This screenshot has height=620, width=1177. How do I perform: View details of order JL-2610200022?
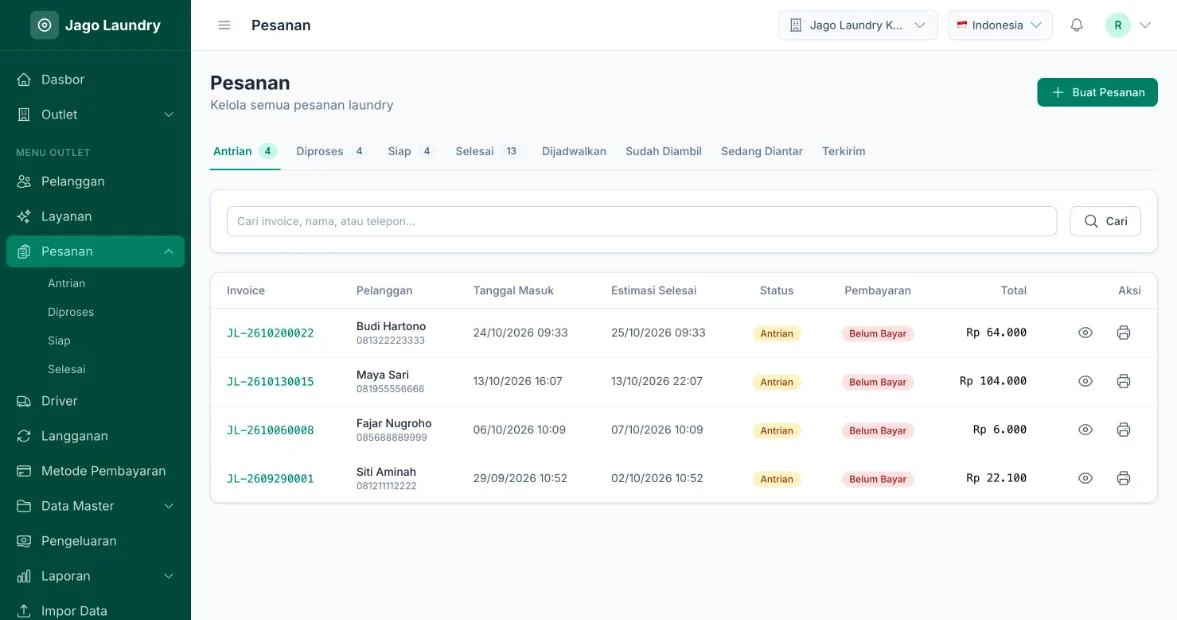click(1085, 333)
